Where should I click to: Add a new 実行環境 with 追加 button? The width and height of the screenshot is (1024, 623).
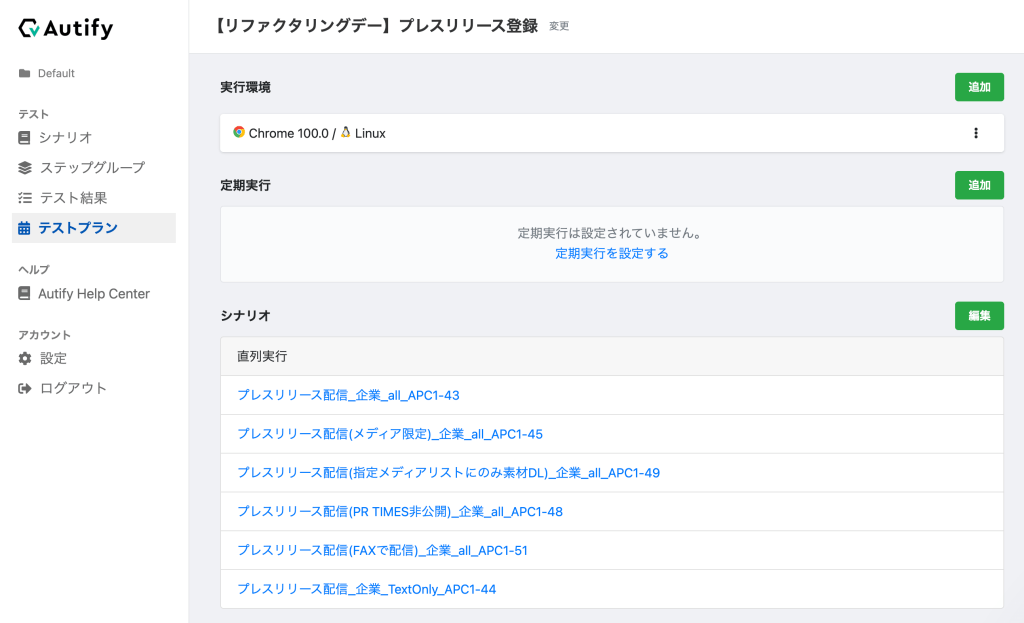[x=979, y=87]
